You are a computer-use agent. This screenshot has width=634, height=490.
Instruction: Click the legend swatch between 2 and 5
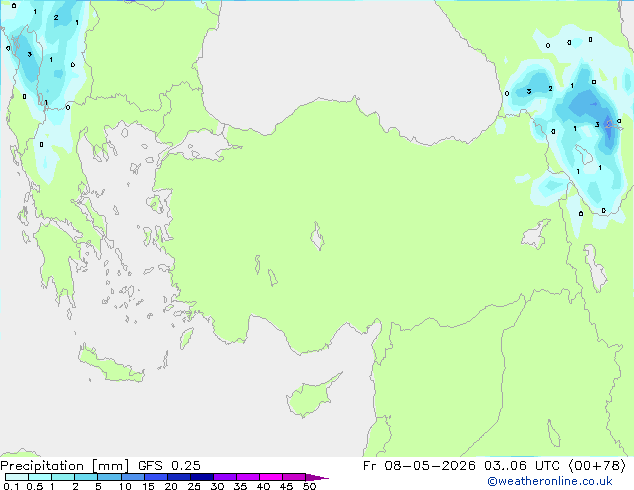click(x=86, y=477)
